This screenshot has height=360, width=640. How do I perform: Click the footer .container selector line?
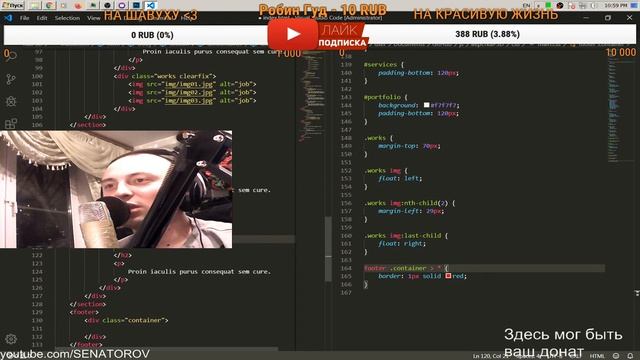pyautogui.click(x=406, y=268)
